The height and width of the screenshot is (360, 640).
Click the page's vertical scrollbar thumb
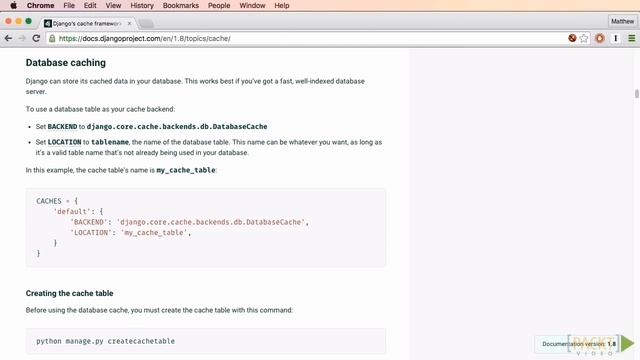pos(636,93)
